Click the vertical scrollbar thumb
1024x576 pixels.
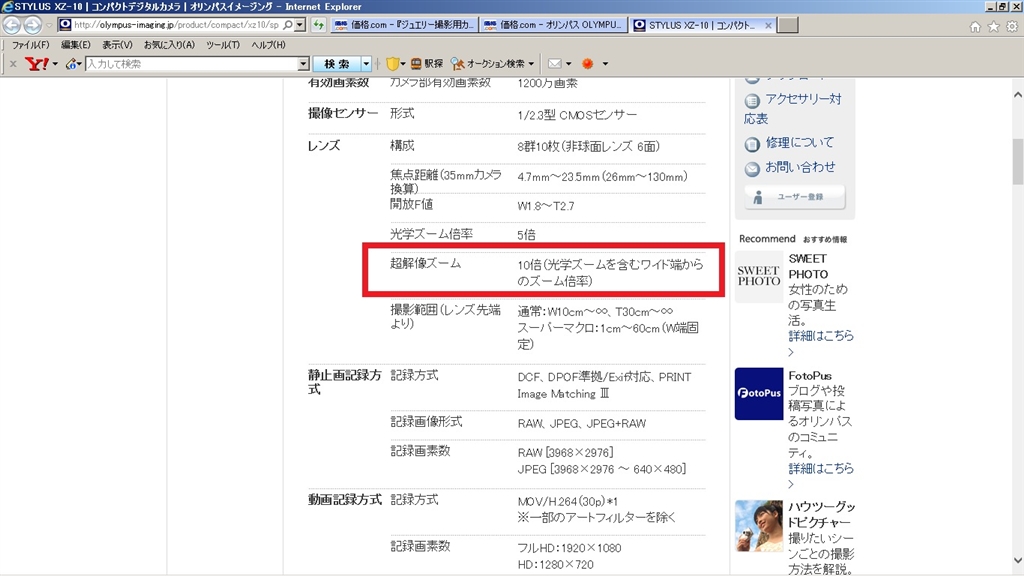pos(1017,161)
